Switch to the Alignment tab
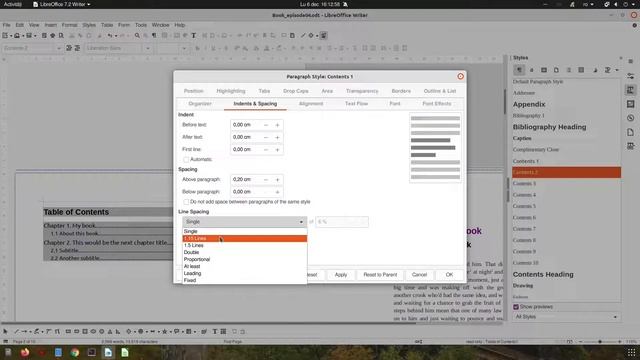640x360 pixels. click(x=311, y=104)
